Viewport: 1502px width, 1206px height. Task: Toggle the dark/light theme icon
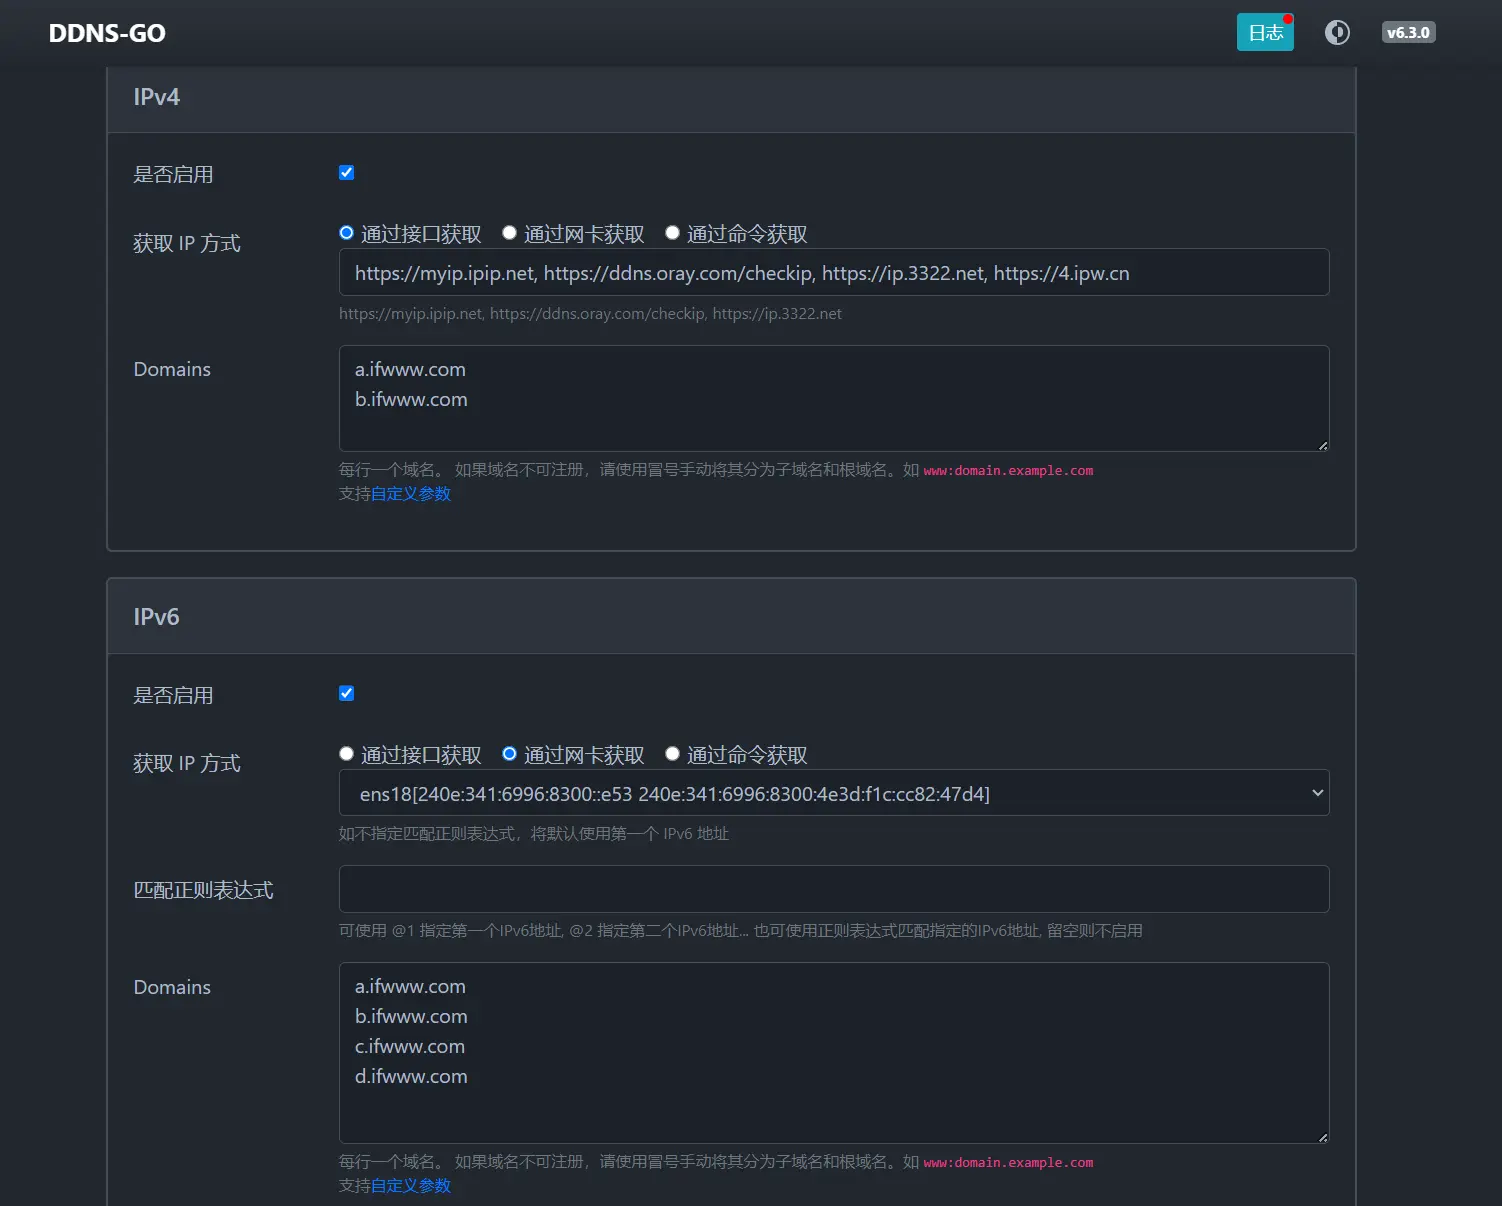1337,33
